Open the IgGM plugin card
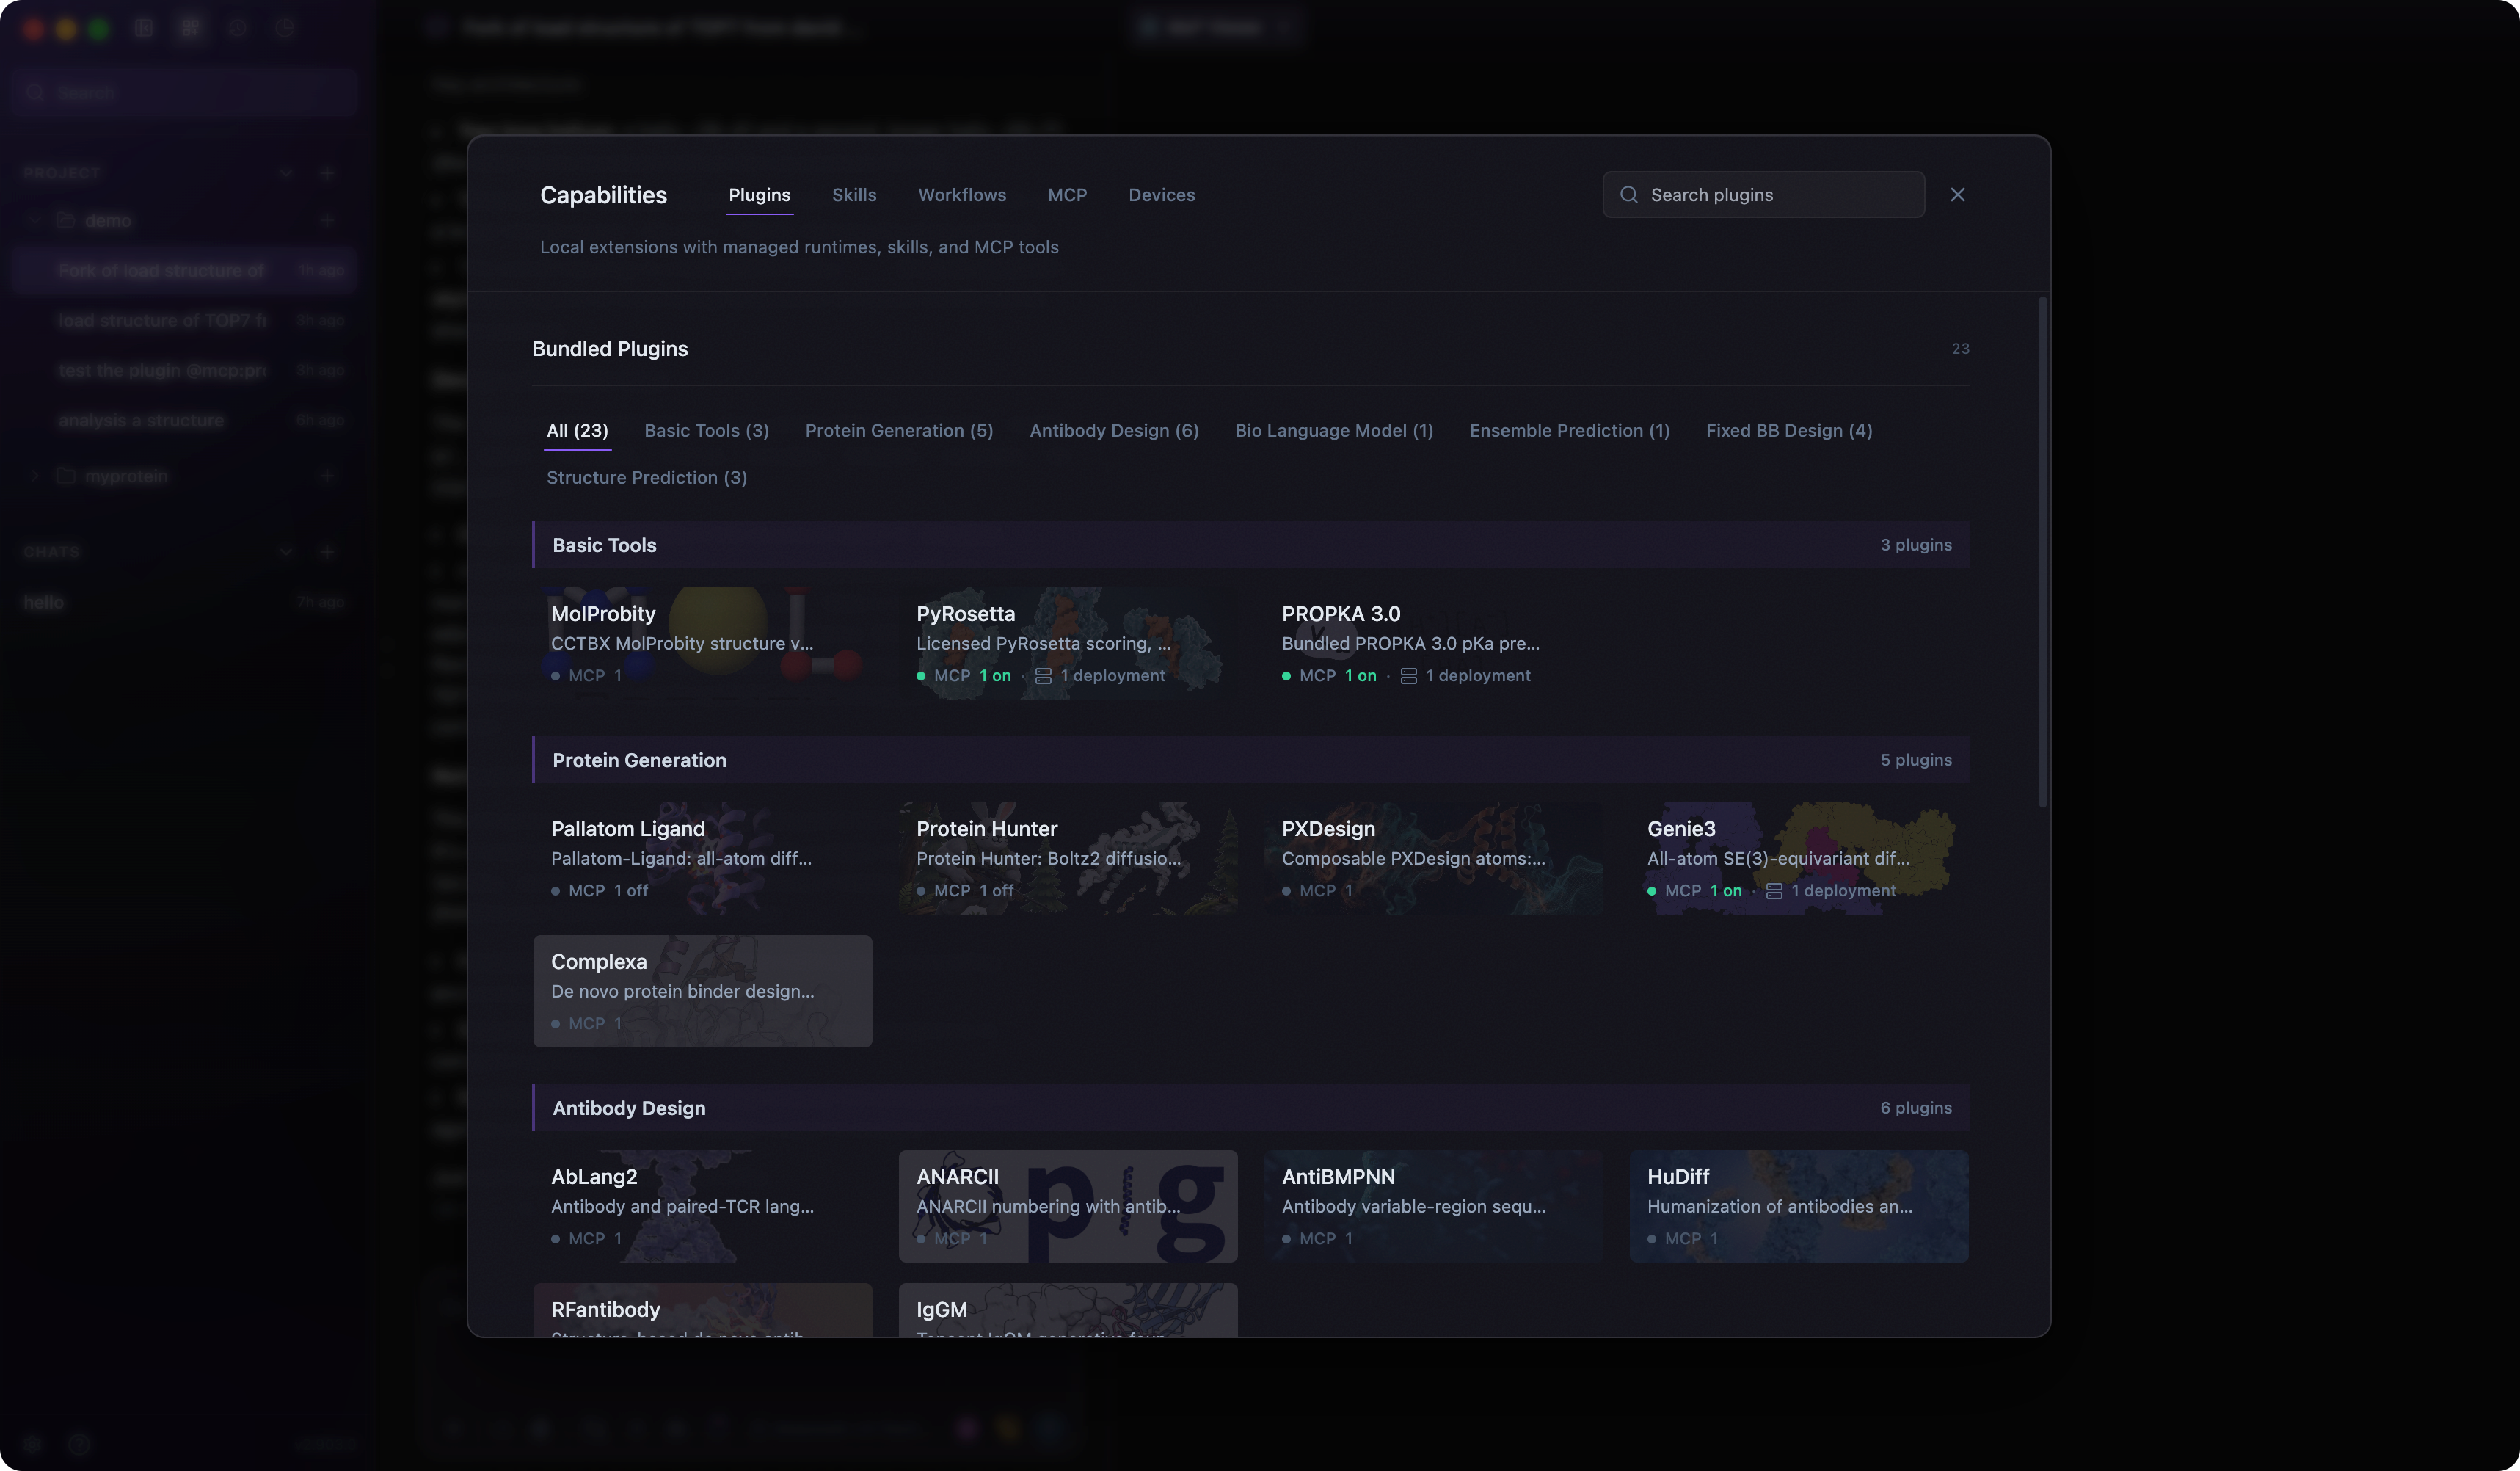Screen dimensions: 2520x1471 (x=1068, y=1310)
